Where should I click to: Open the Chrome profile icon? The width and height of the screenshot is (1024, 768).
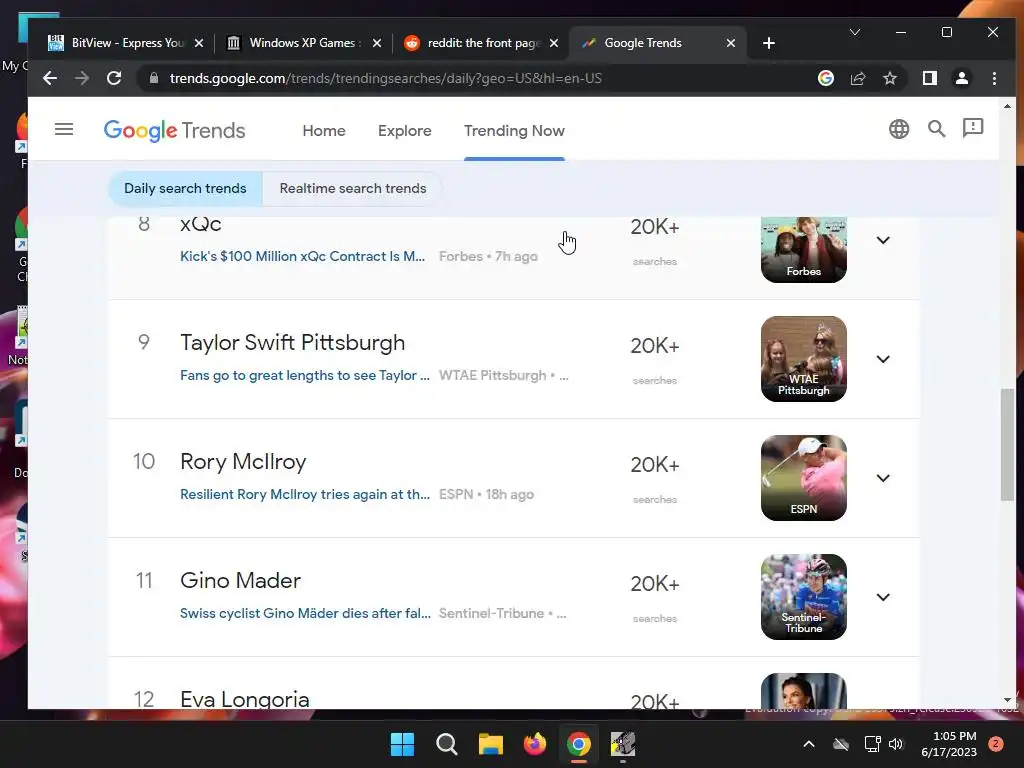coord(962,78)
